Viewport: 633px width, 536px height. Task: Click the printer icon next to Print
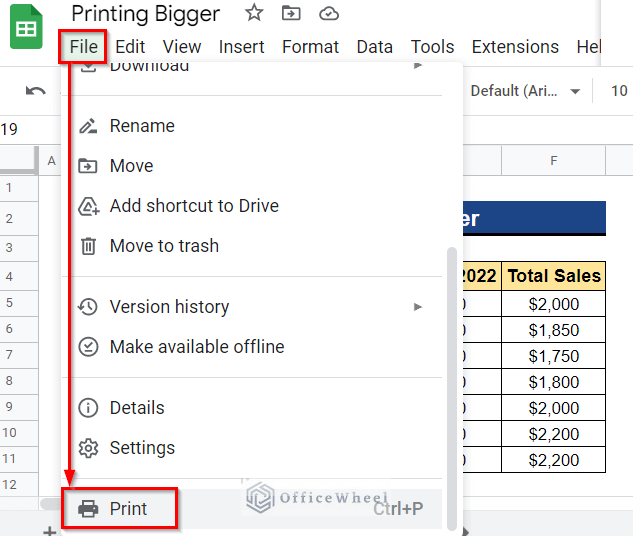coord(89,509)
